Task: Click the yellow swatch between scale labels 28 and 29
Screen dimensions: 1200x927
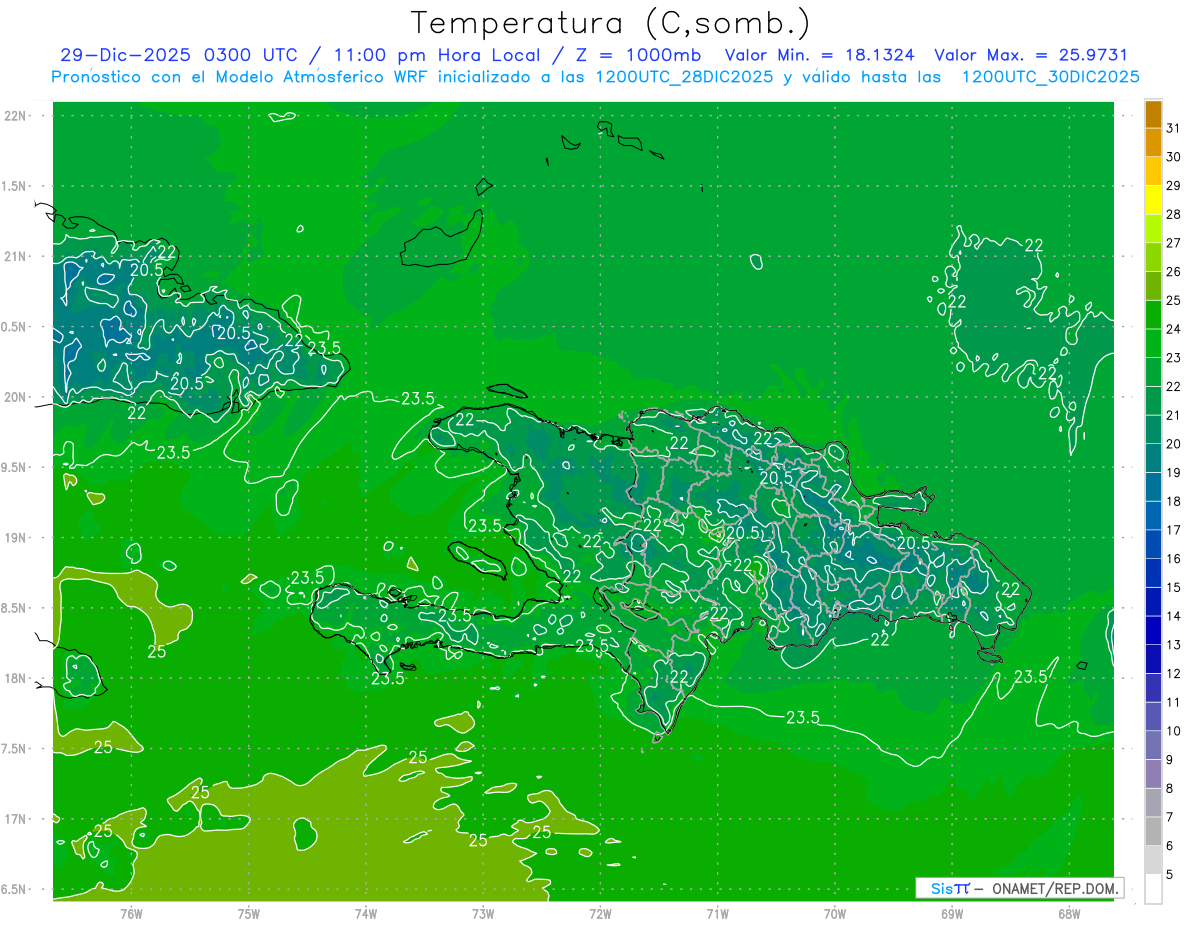Action: pyautogui.click(x=1153, y=200)
